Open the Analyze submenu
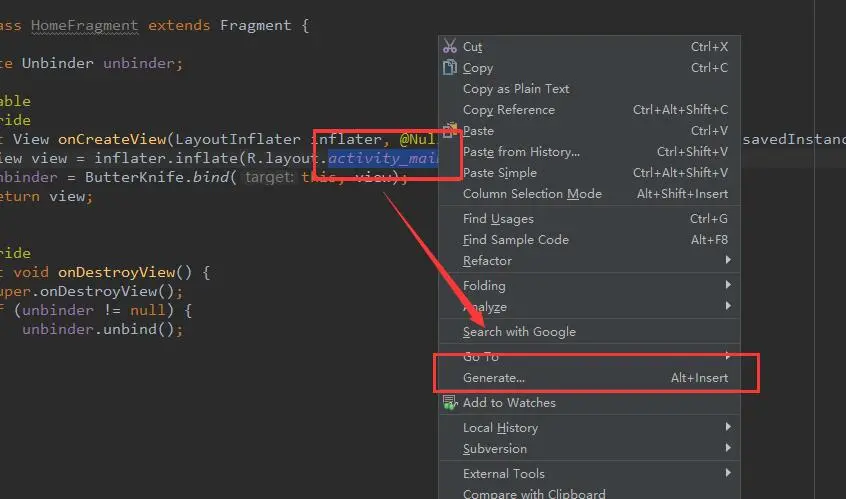 click(590, 306)
